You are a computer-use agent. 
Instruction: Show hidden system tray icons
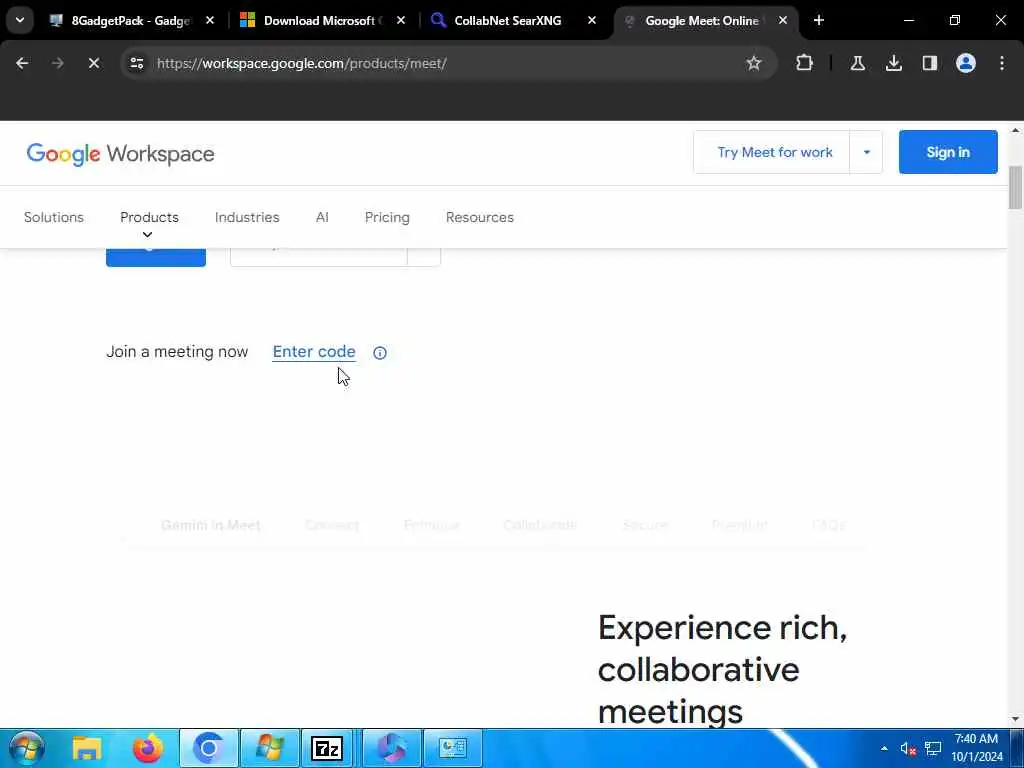click(884, 748)
